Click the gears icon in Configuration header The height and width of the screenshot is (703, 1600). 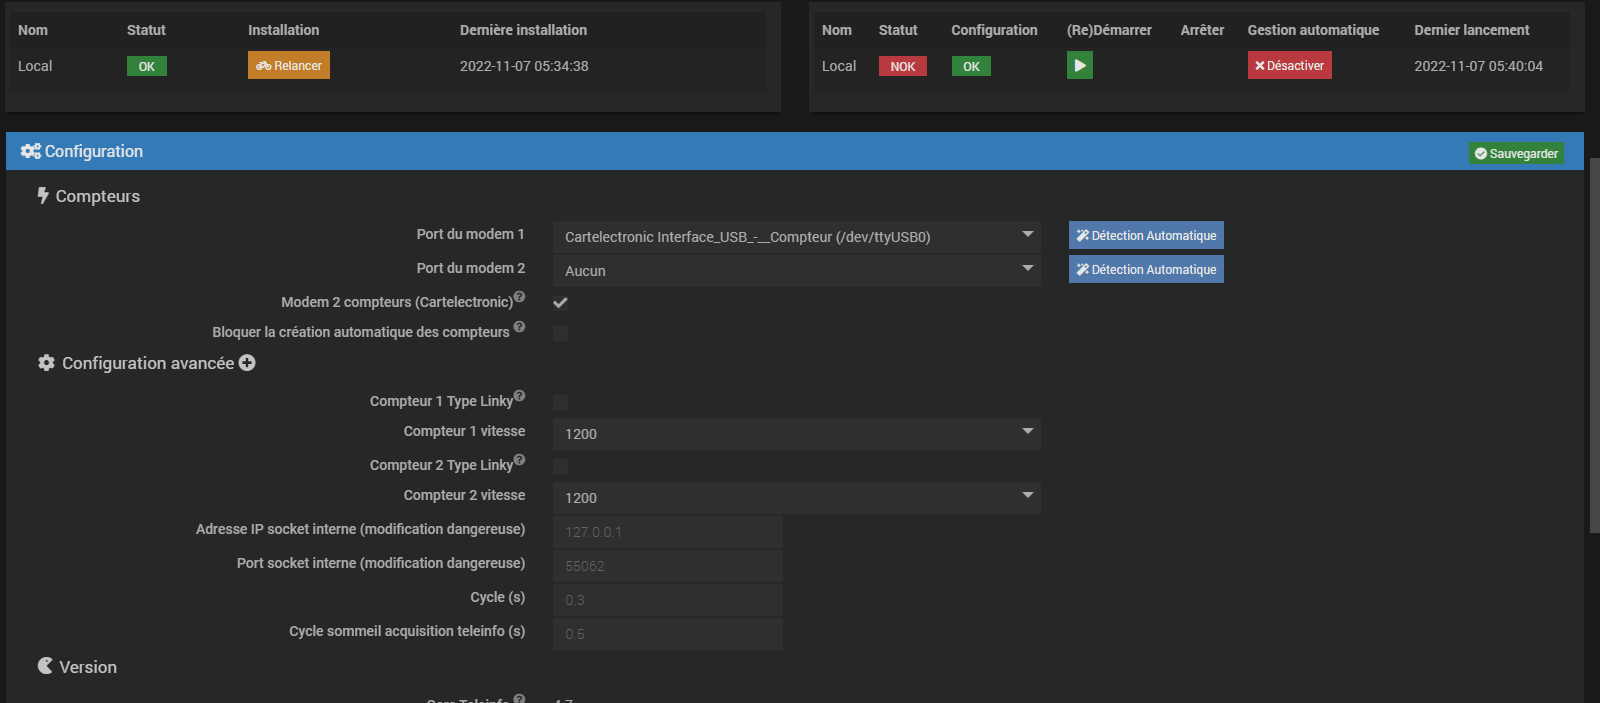pyautogui.click(x=30, y=151)
